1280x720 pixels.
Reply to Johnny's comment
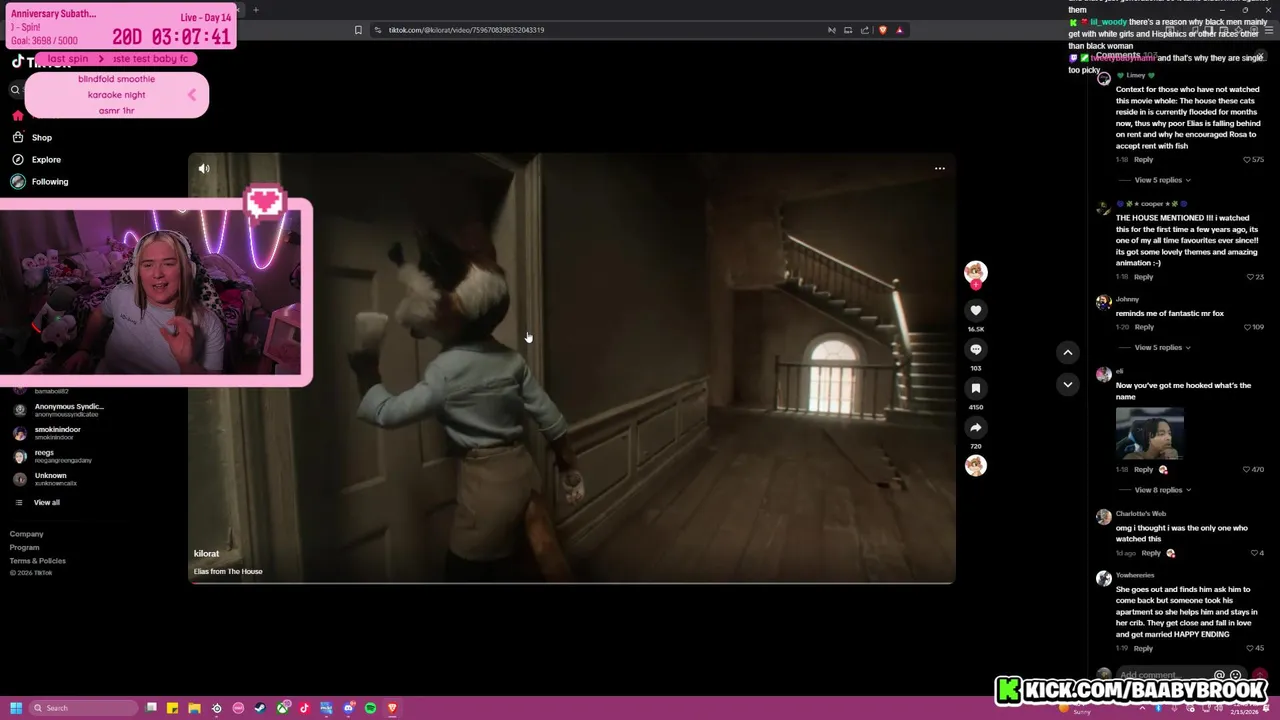(1143, 327)
